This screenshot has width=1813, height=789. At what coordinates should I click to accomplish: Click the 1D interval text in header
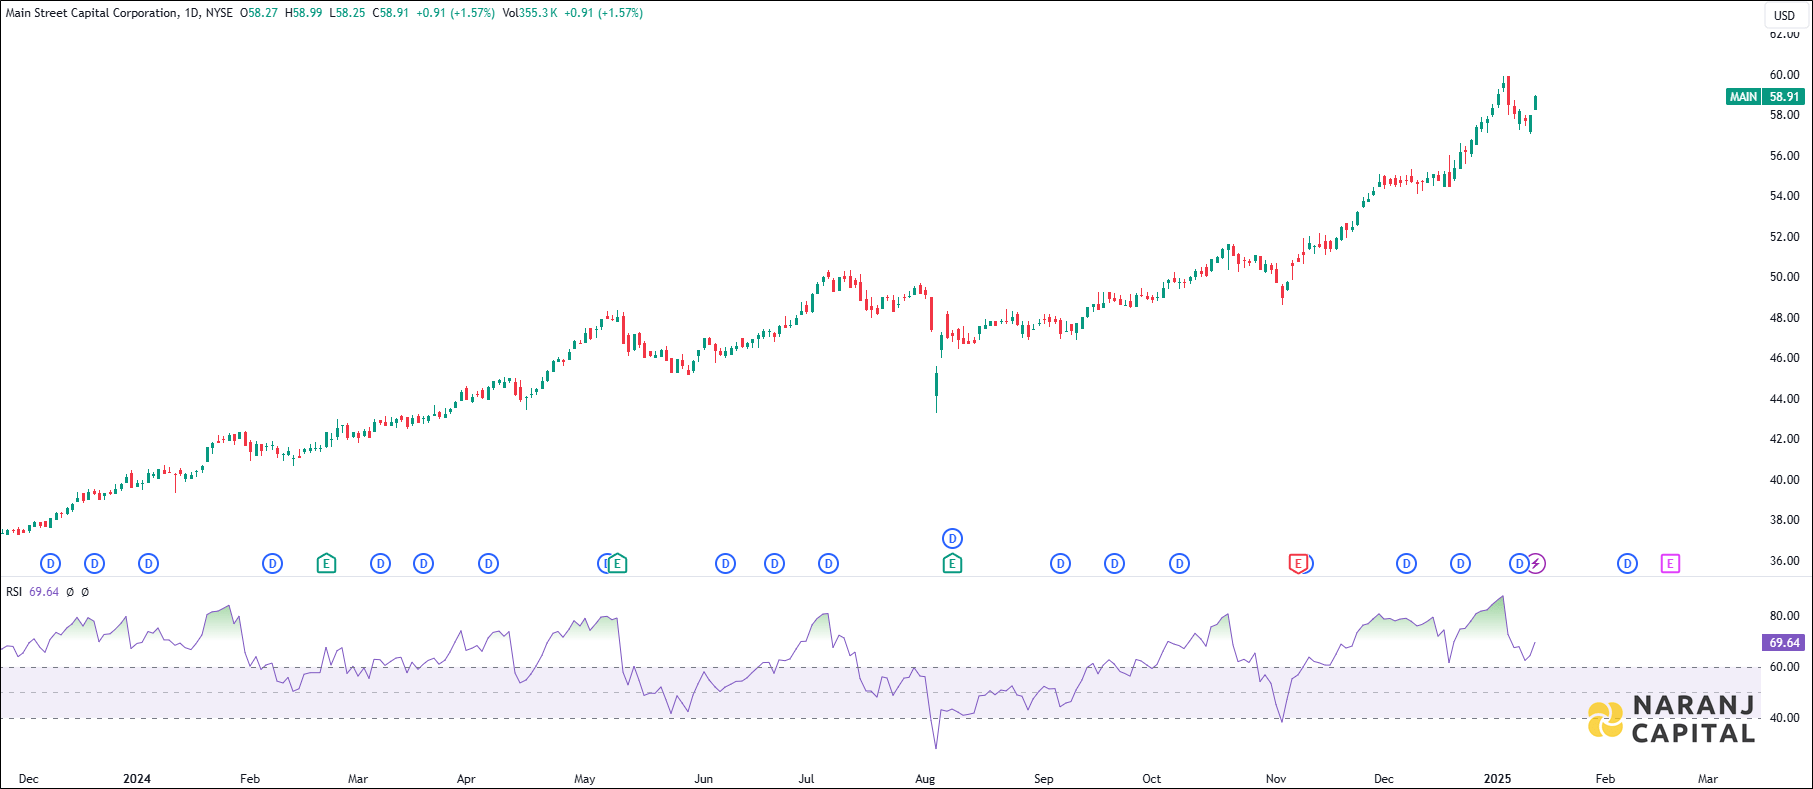(x=192, y=13)
